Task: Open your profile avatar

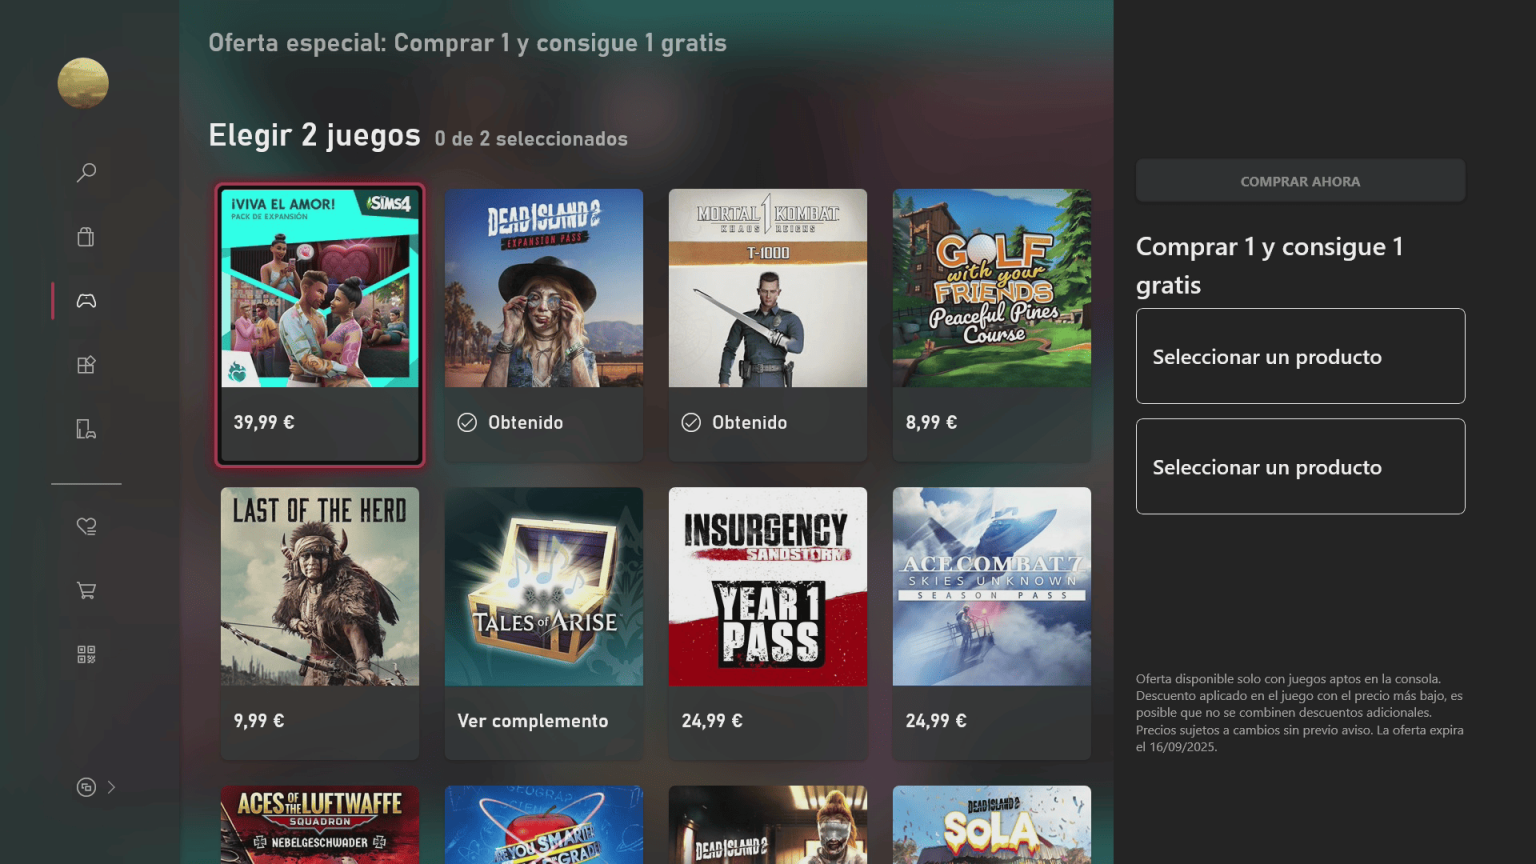Action: 83,84
